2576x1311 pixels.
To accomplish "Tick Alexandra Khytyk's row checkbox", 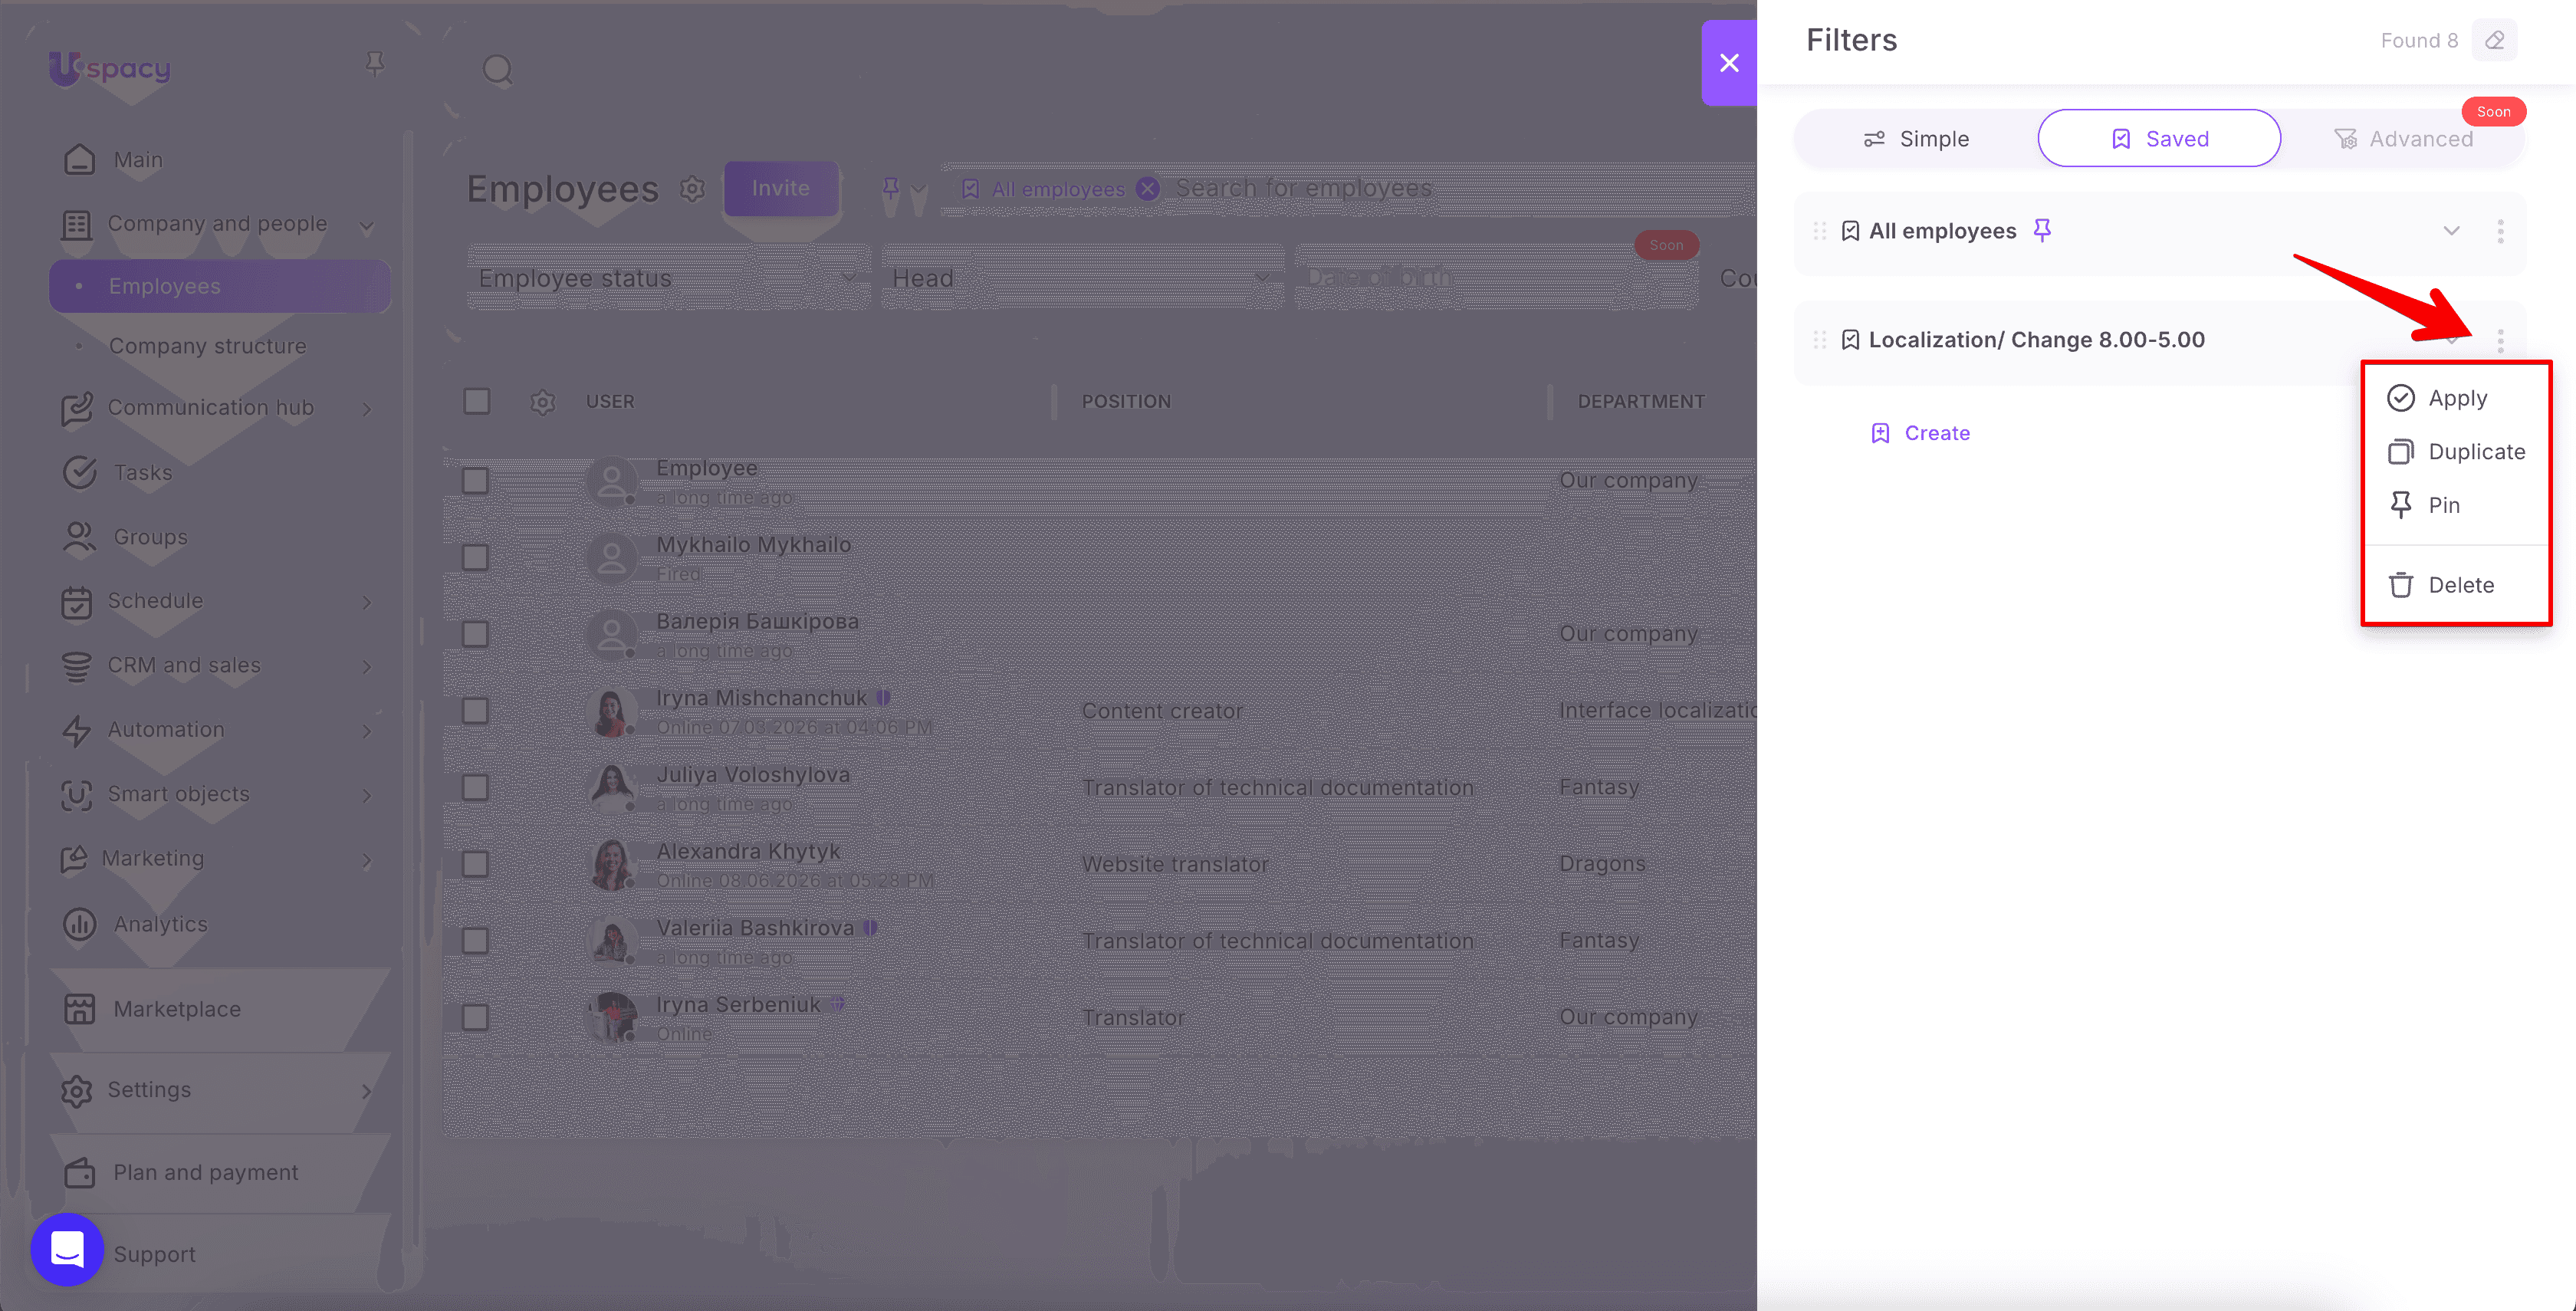I will tap(476, 864).
